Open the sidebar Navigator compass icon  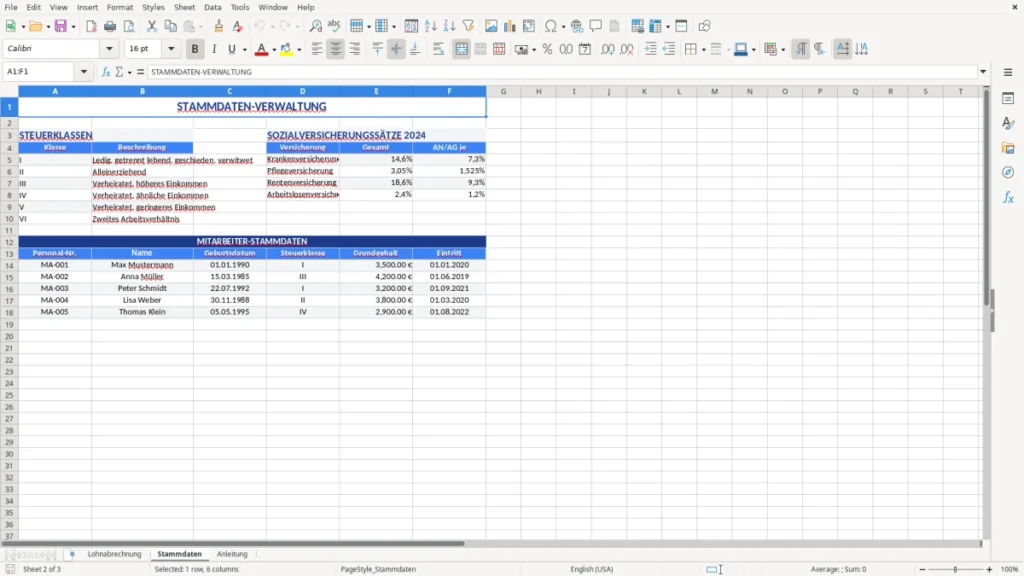[1008, 172]
